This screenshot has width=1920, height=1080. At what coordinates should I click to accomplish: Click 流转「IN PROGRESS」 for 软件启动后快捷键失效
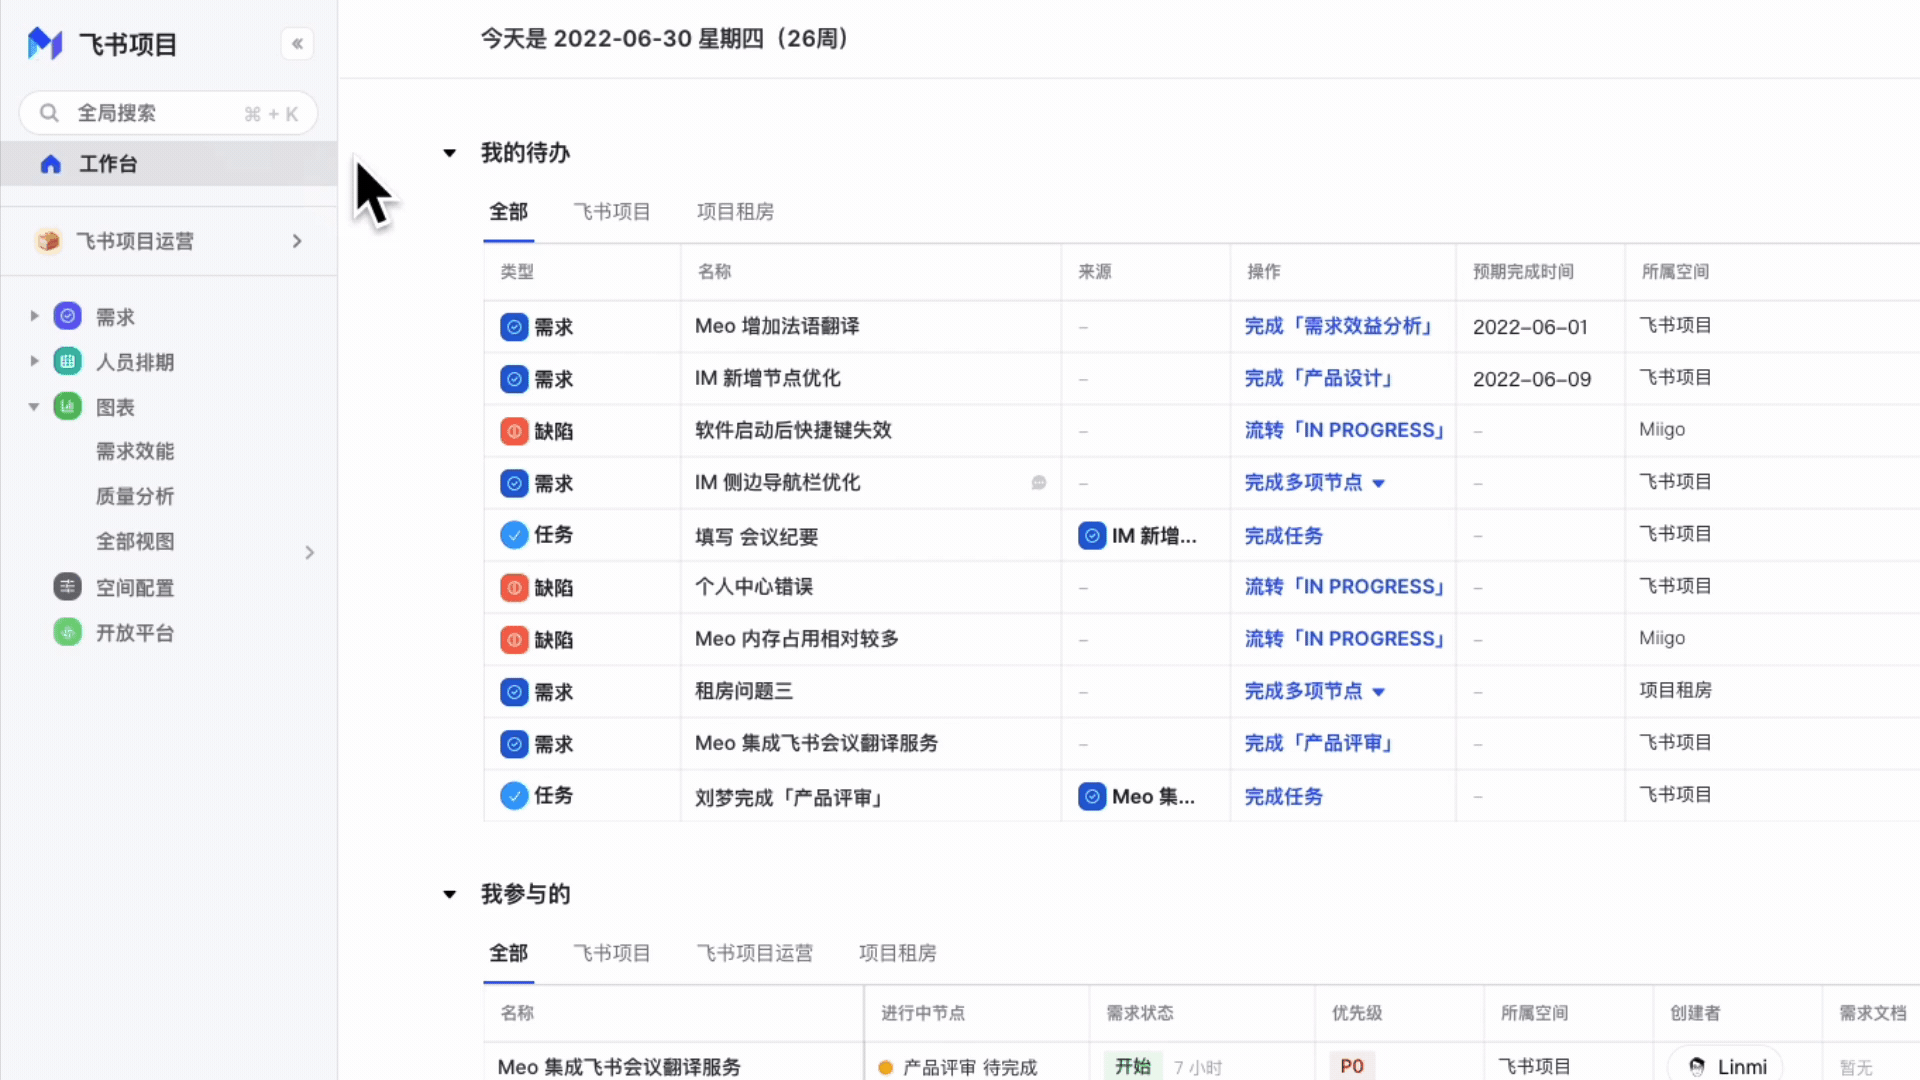tap(1346, 430)
